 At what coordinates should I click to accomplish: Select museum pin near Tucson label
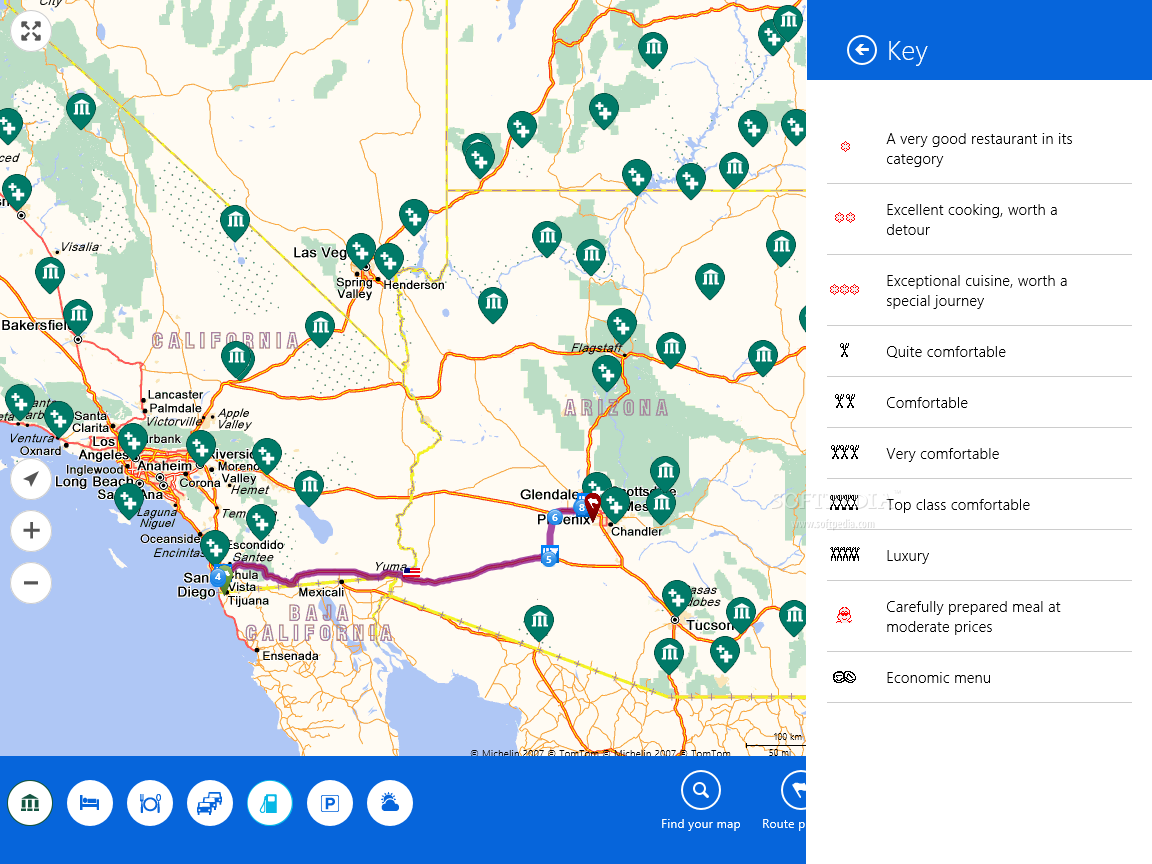click(x=741, y=613)
